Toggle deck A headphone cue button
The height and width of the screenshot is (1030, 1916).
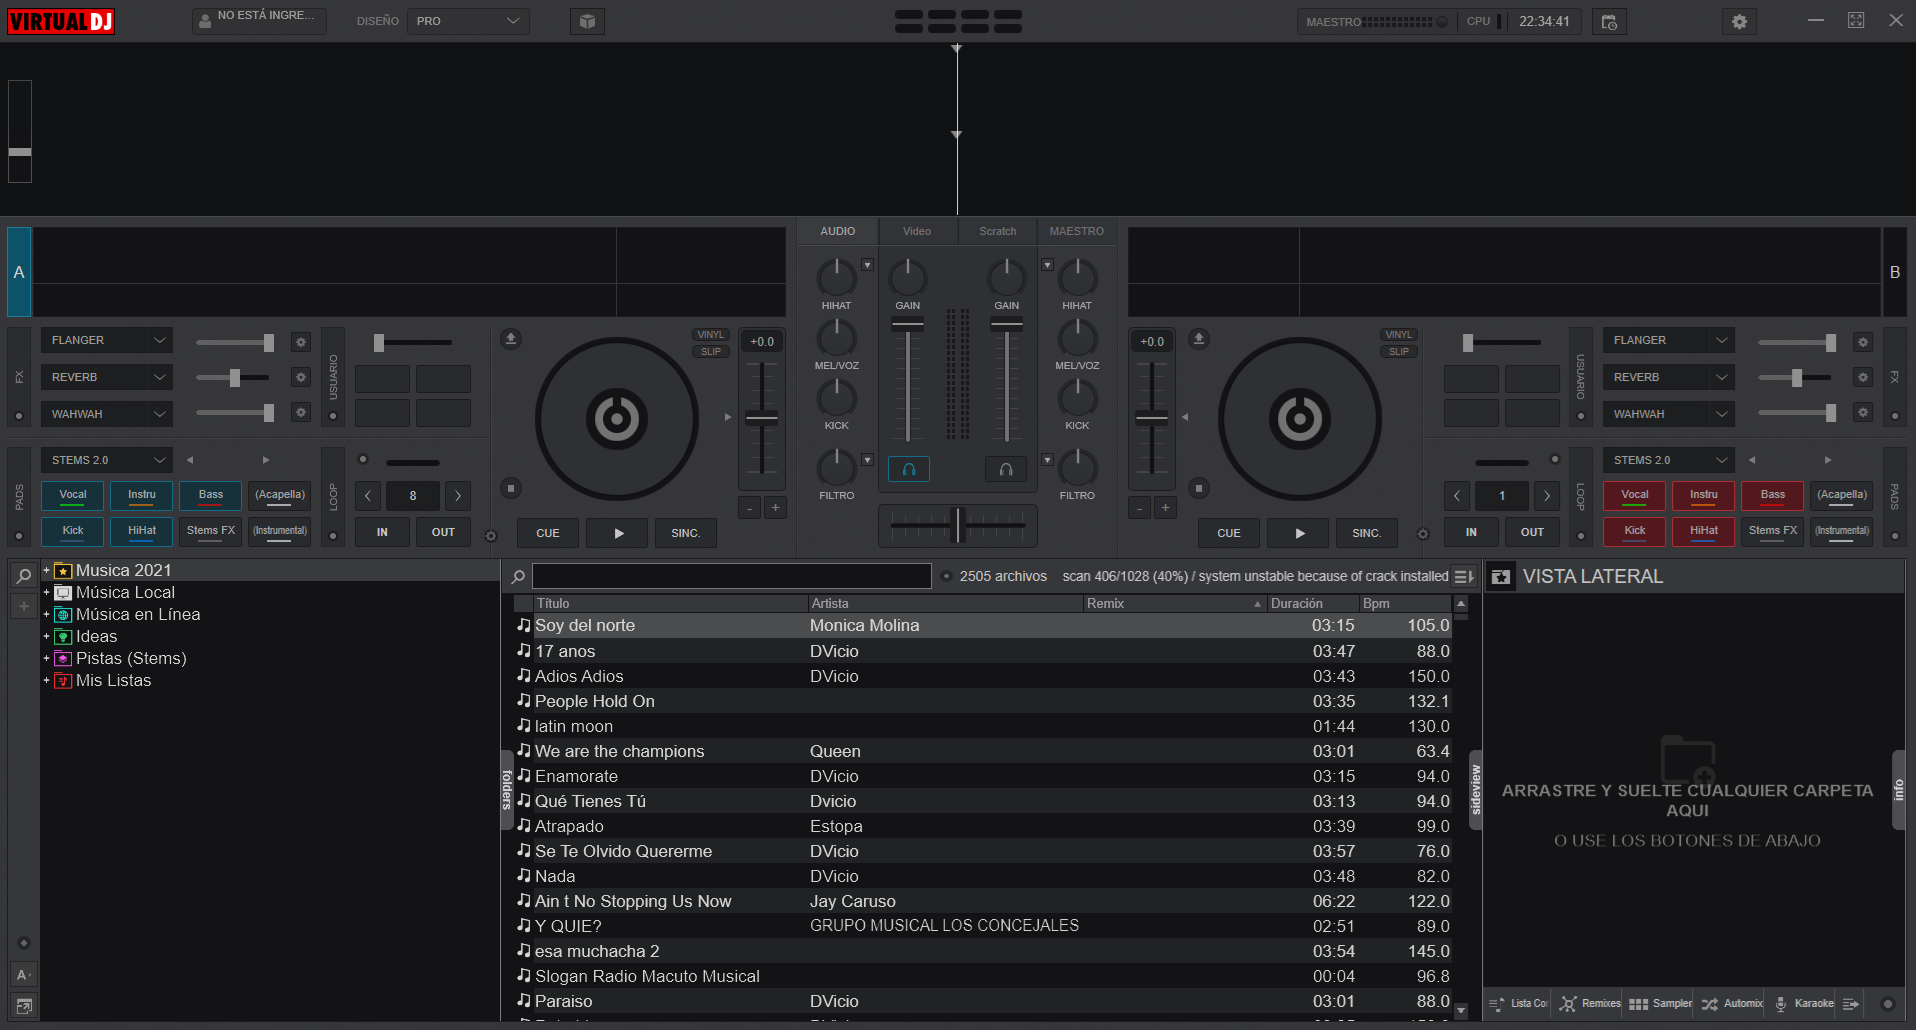click(x=908, y=469)
